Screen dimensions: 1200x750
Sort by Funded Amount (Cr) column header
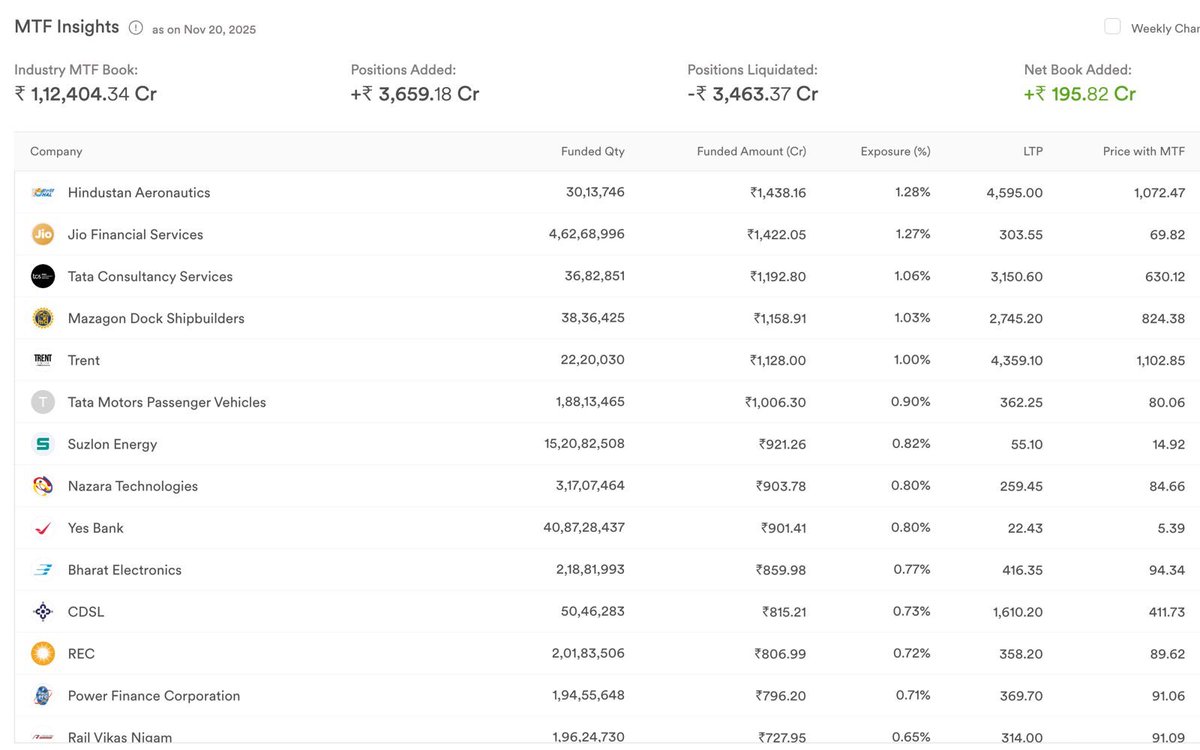(x=751, y=151)
